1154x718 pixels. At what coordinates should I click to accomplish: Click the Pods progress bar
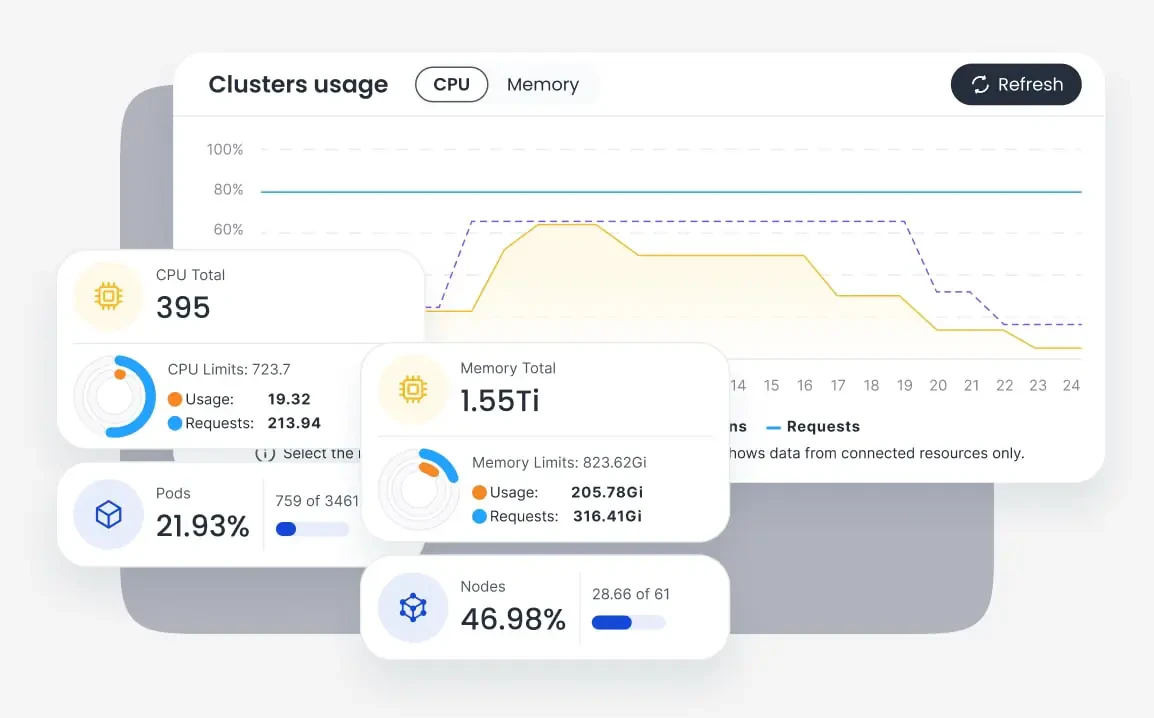(x=311, y=529)
